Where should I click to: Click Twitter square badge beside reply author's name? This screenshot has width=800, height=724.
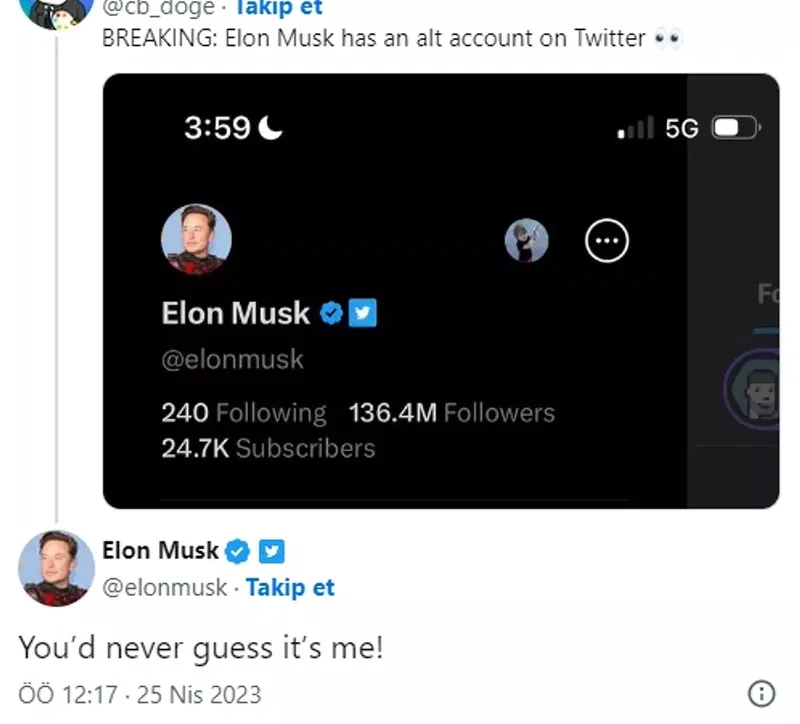click(x=272, y=550)
